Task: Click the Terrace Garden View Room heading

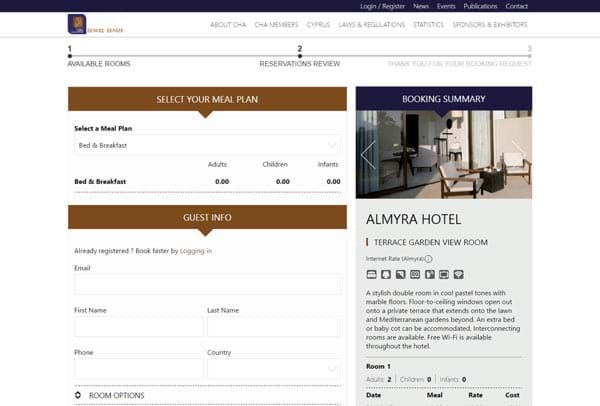Action: (431, 243)
